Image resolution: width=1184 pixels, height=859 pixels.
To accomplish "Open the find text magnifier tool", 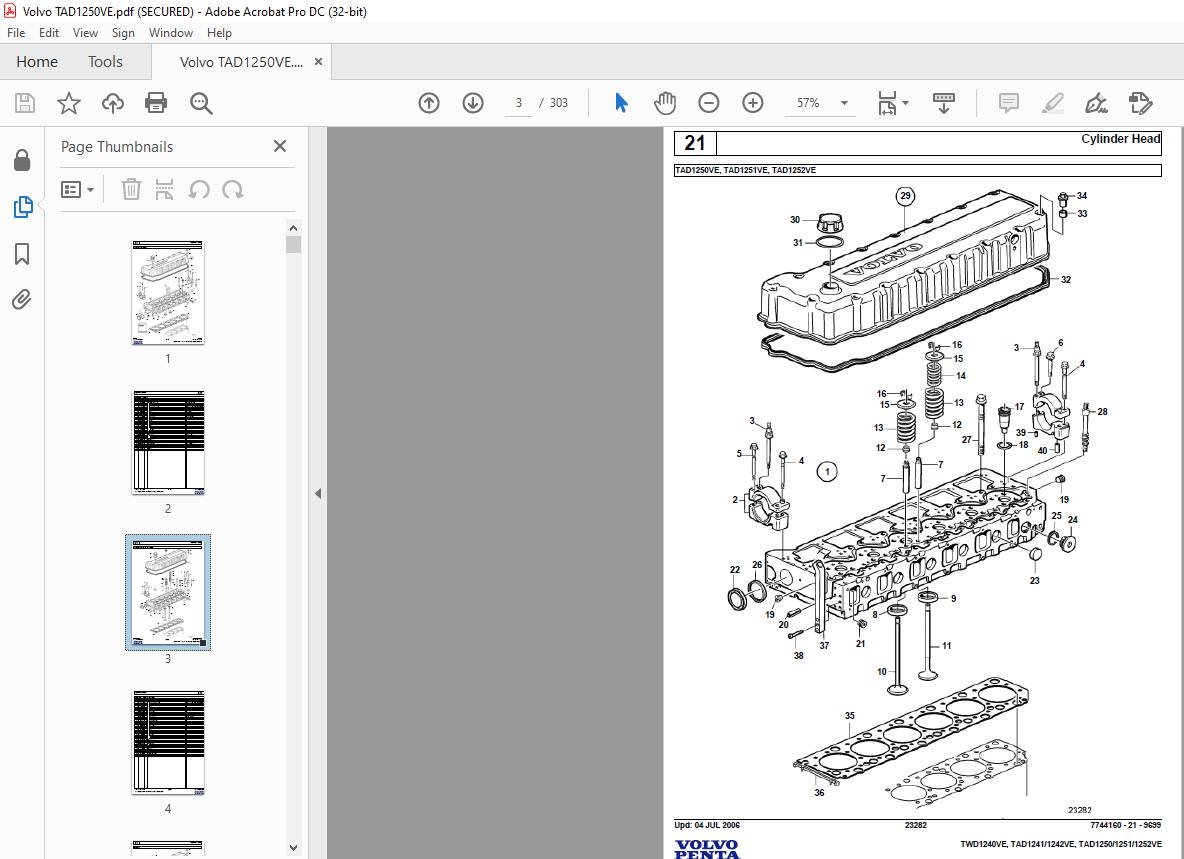I will [x=201, y=103].
